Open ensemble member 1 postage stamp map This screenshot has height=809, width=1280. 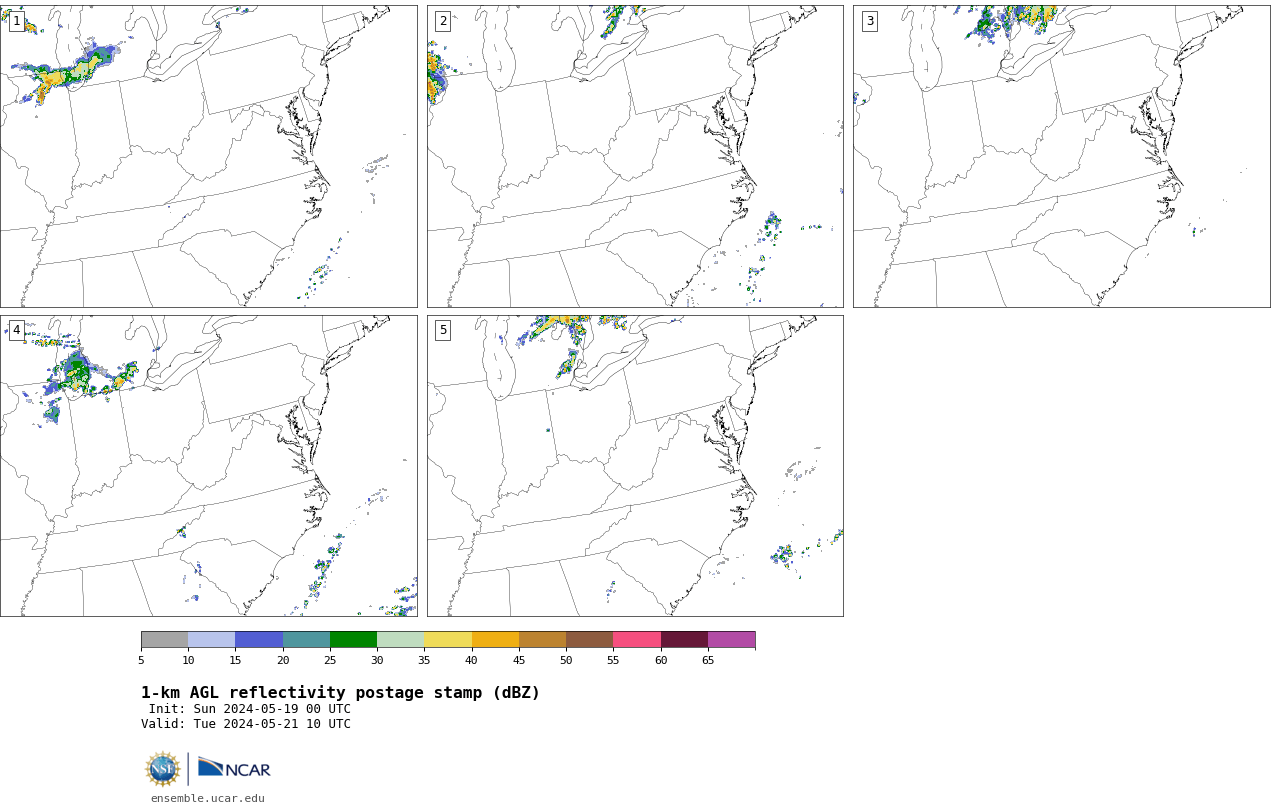click(208, 156)
